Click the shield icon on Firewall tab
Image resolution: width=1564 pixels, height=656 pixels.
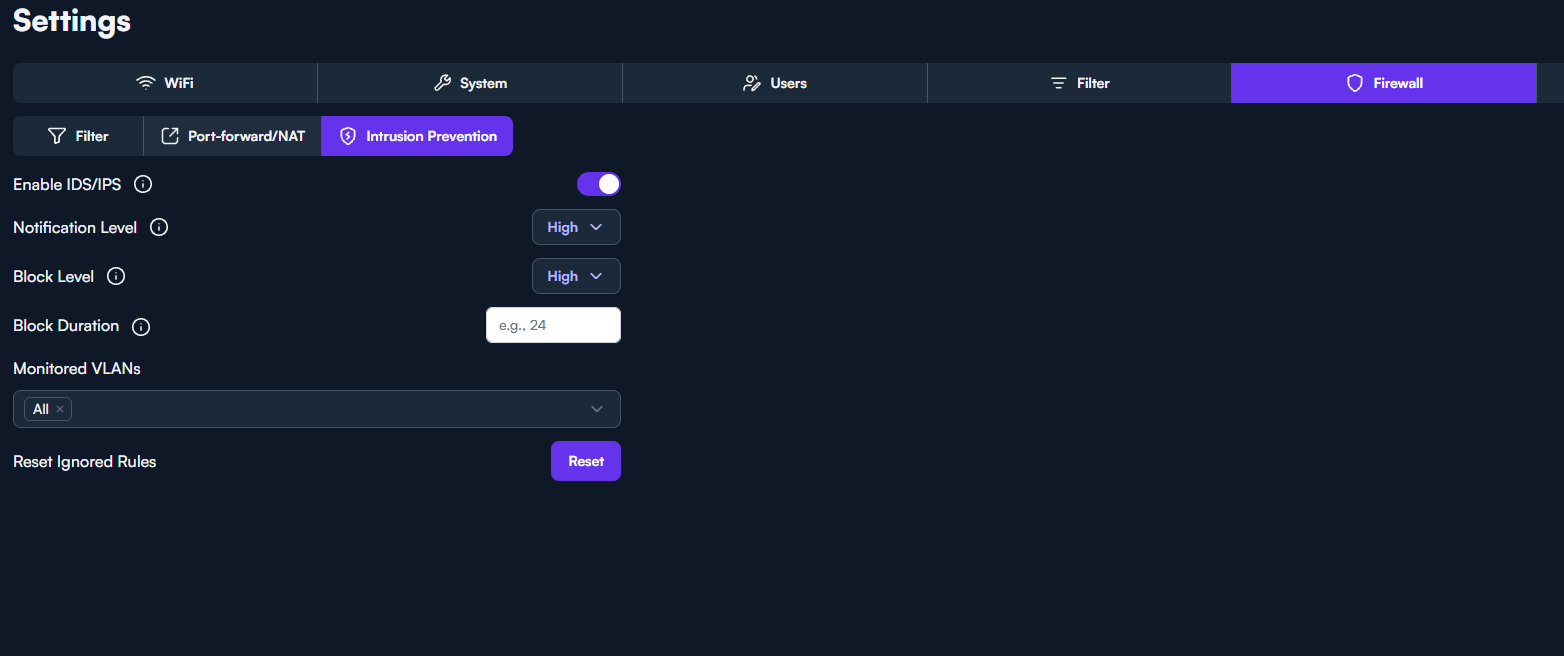(1355, 83)
